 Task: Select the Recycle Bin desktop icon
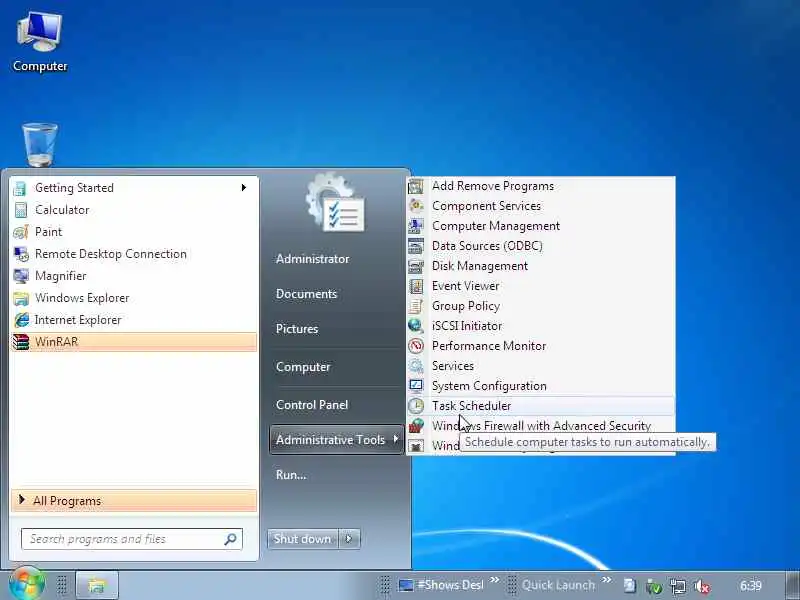[40, 144]
